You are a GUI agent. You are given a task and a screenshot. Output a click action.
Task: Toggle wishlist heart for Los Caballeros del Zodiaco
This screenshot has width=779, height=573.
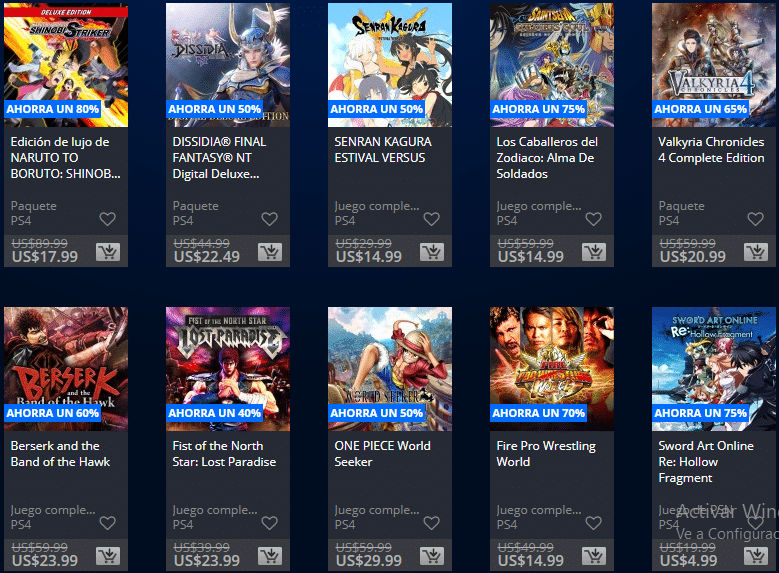coord(593,219)
